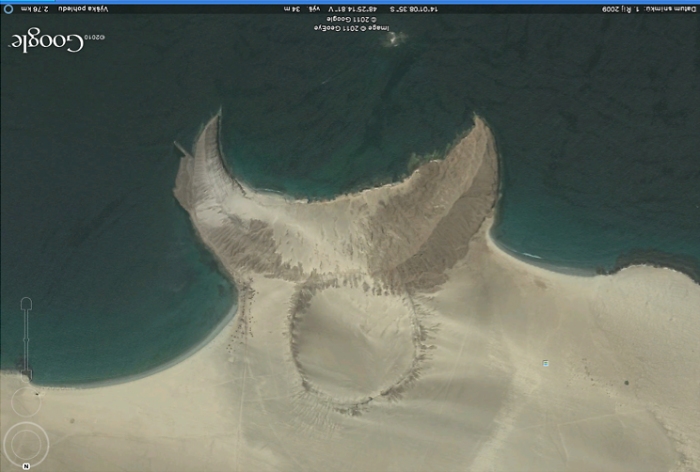
Task: Click the Výška pohledu 2.76 km readout
Action: pos(64,8)
